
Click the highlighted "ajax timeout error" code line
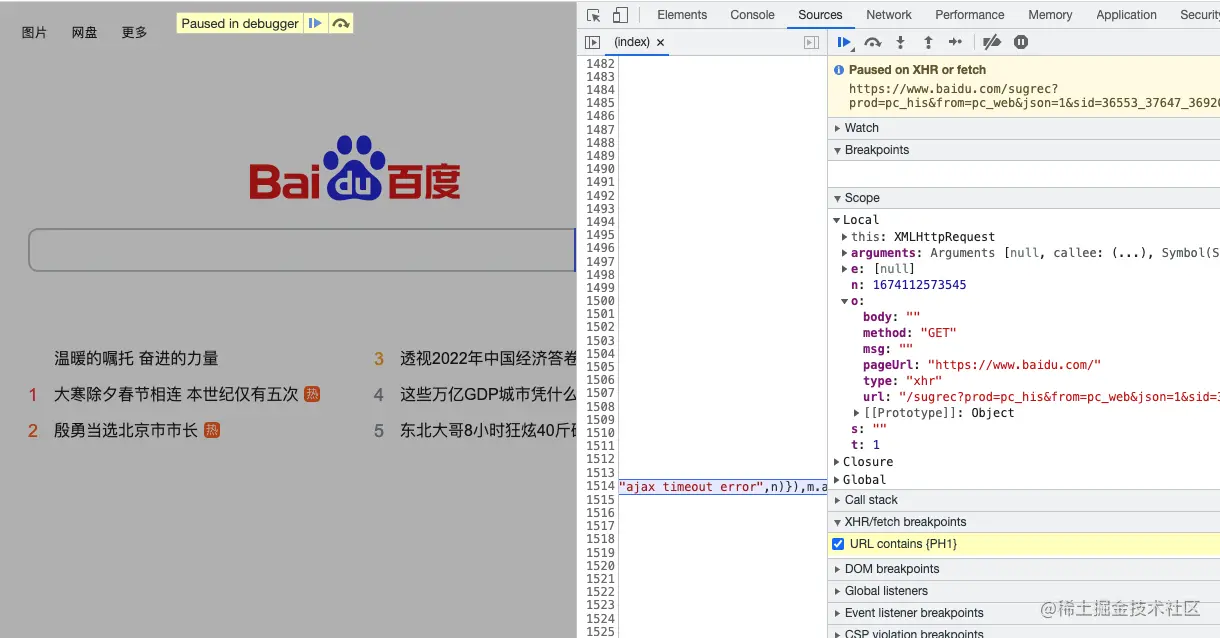point(723,487)
